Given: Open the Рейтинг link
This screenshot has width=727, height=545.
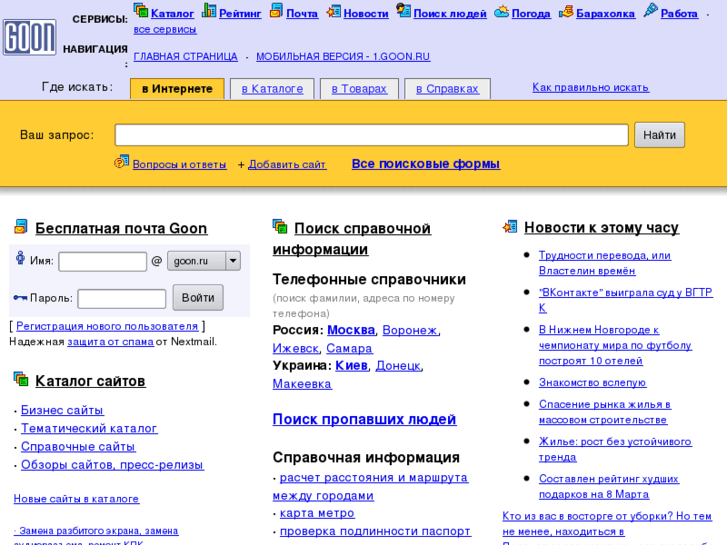Looking at the screenshot, I should point(240,14).
